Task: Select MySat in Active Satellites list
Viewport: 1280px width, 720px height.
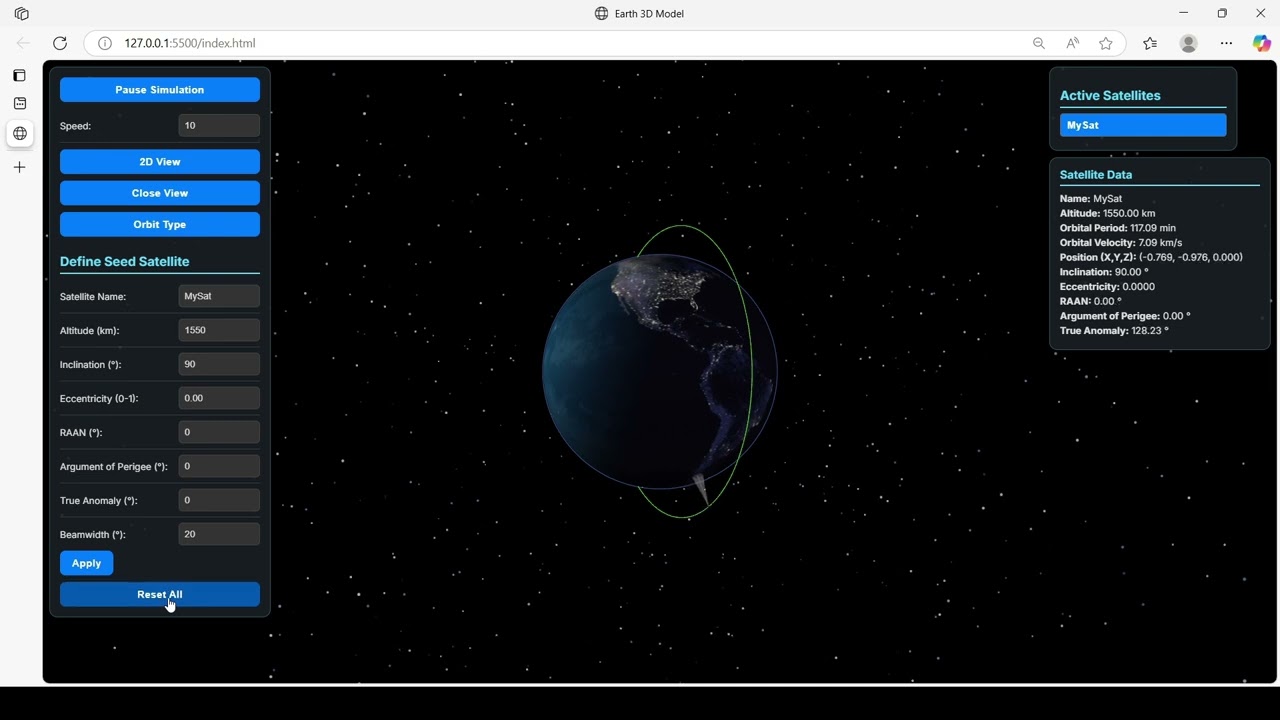Action: click(x=1143, y=125)
